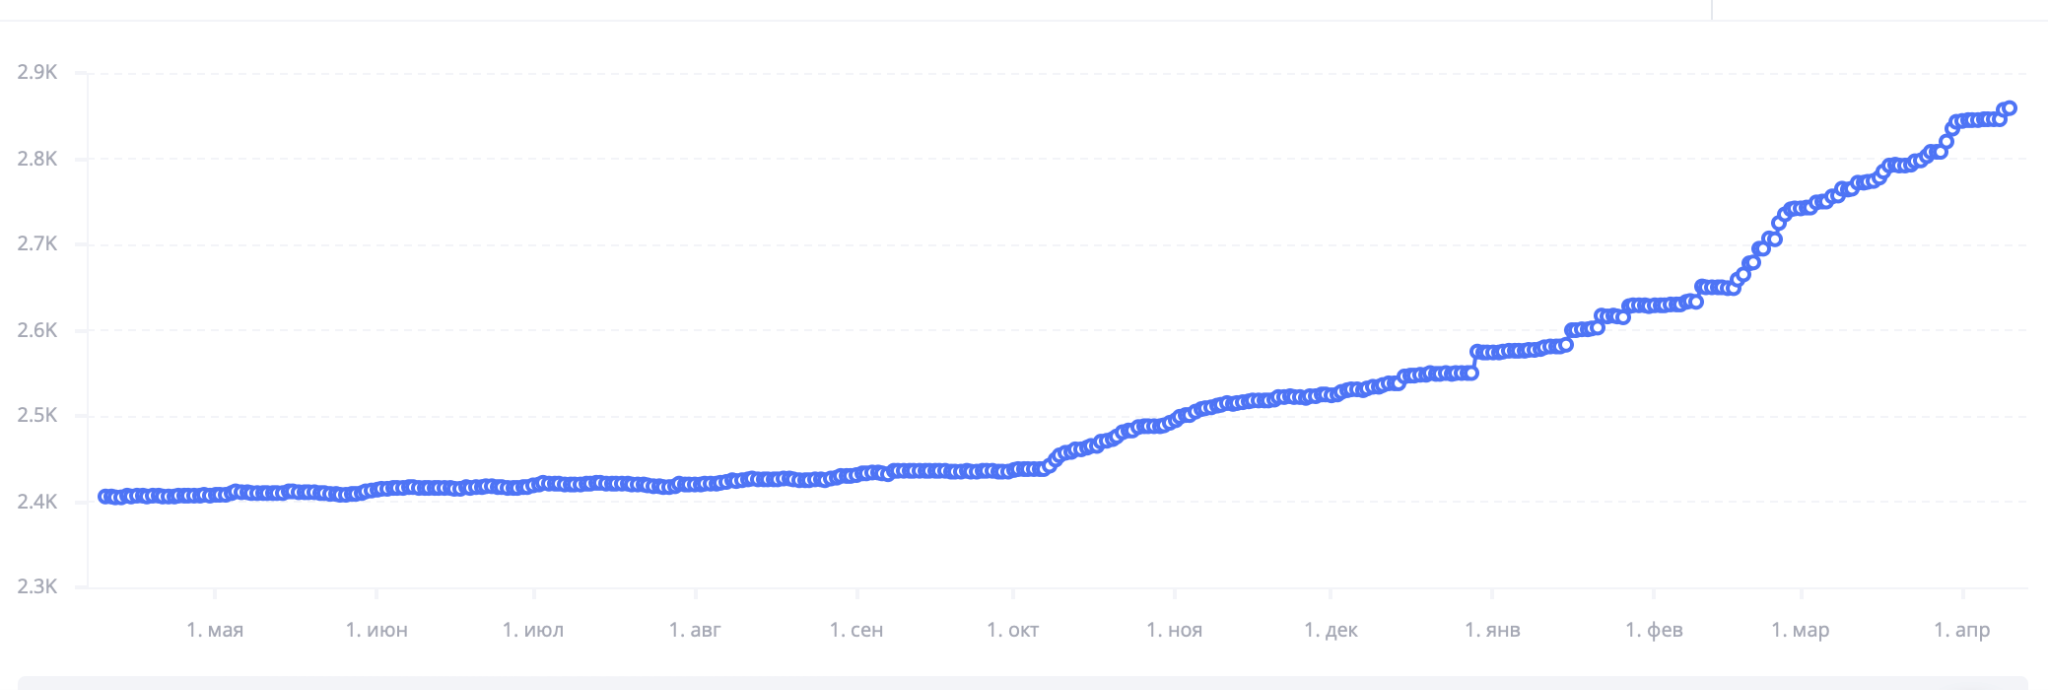Viewport: 2048px width, 690px height.
Task: Click the '1. ноя' x-axis label
Action: (x=1175, y=630)
